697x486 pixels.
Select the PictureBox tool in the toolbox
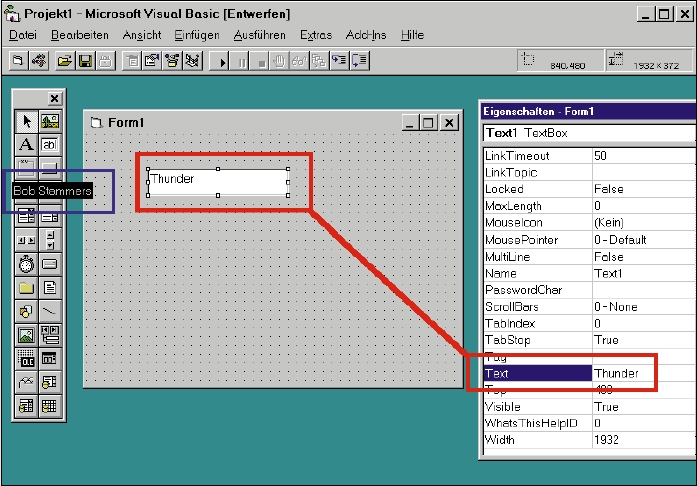(50, 121)
